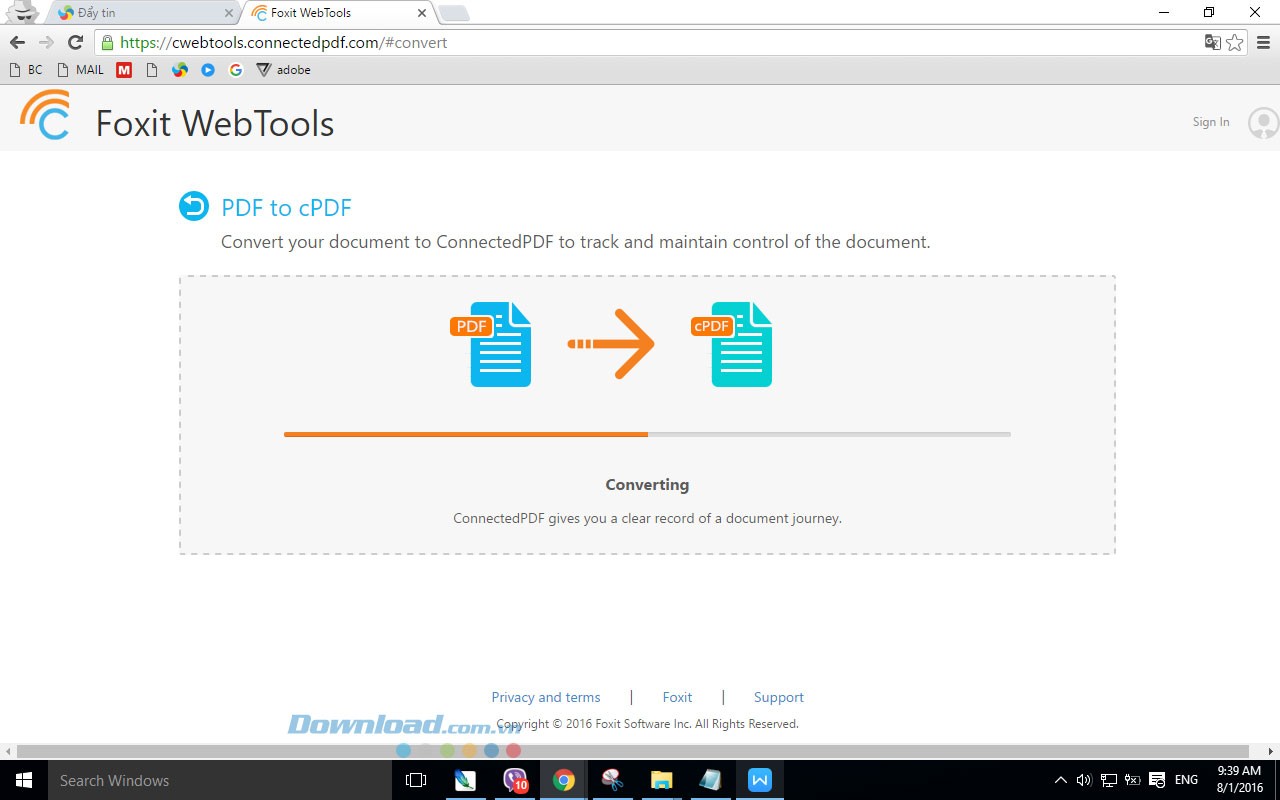Show hidden system tray icons

coord(1061,780)
